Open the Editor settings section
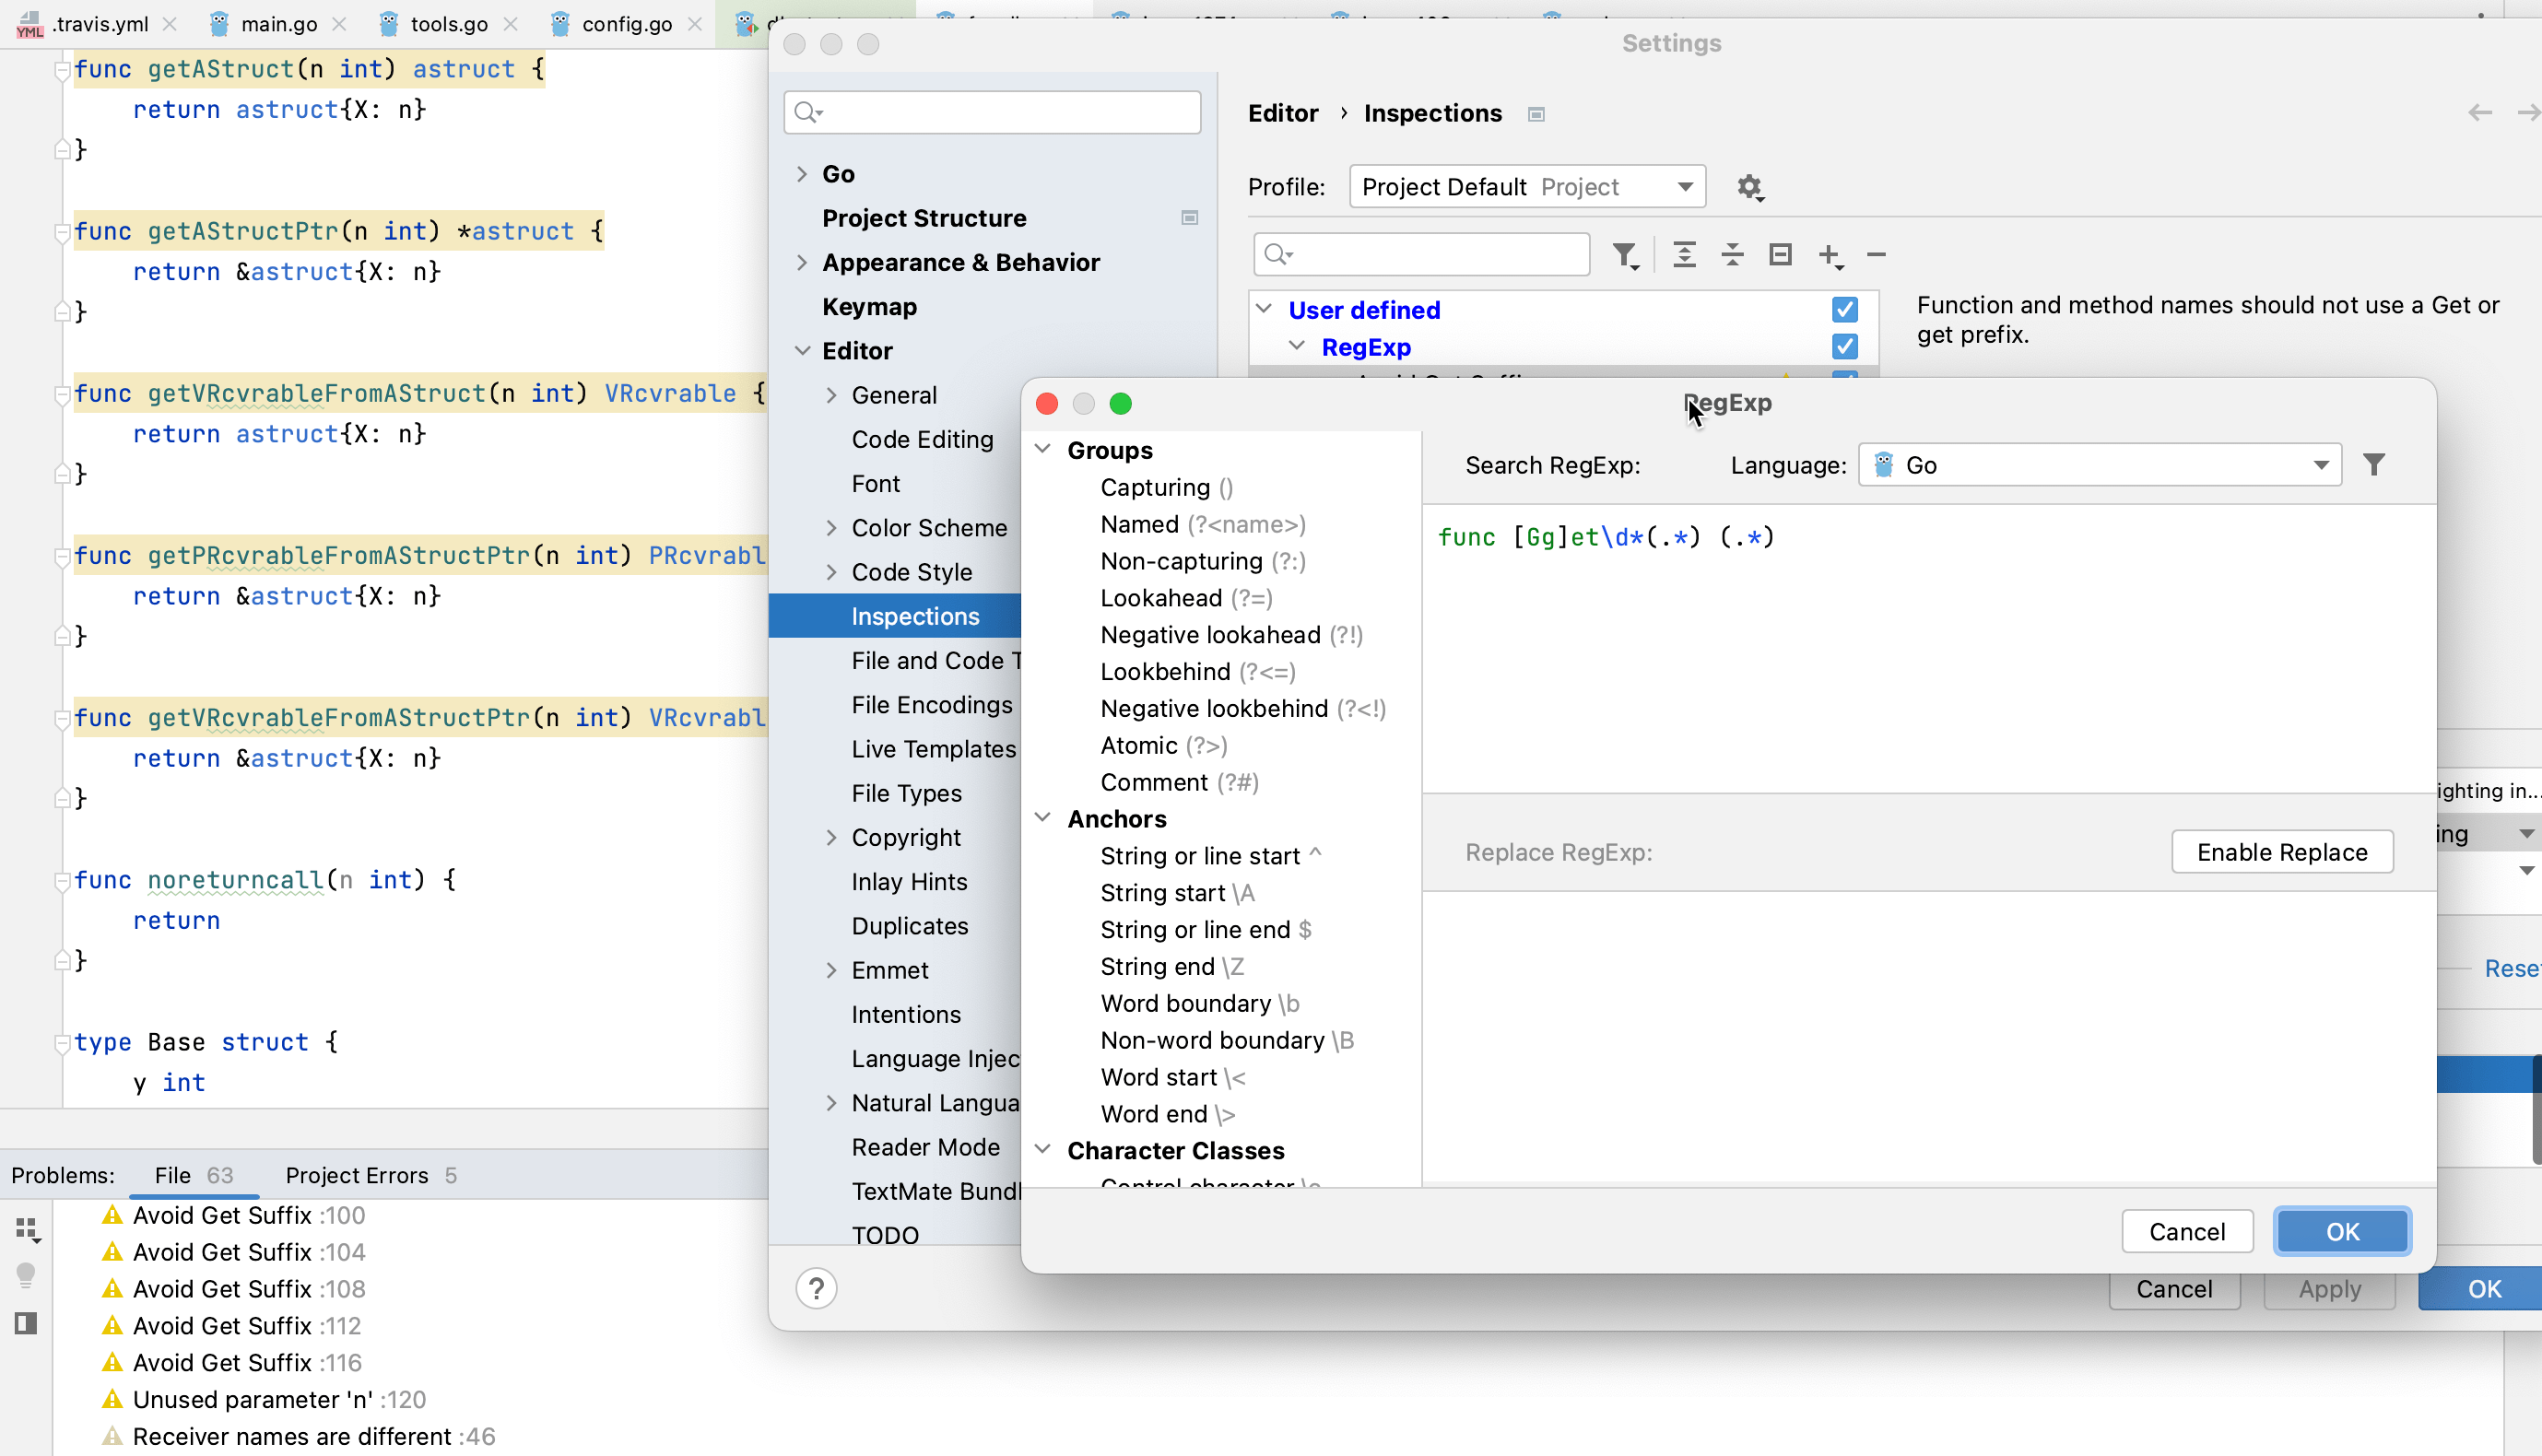Viewport: 2542px width, 1456px height. [x=857, y=351]
